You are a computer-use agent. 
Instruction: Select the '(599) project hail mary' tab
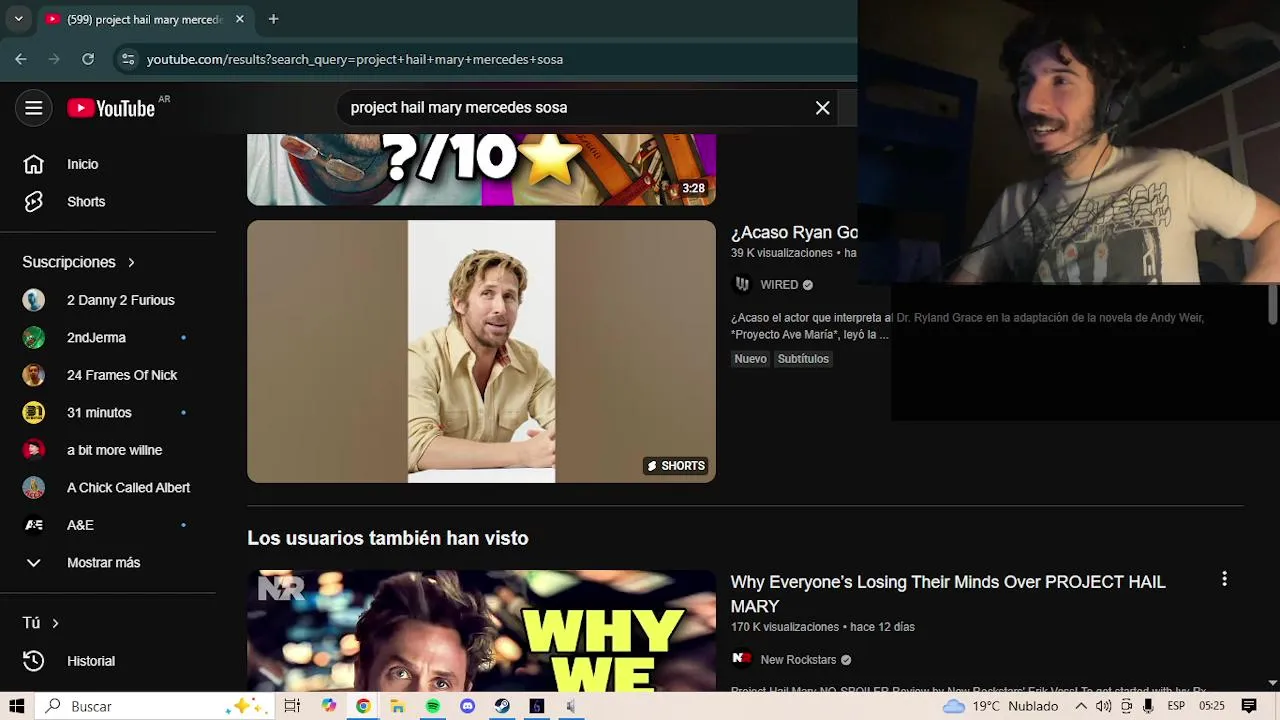(144, 19)
